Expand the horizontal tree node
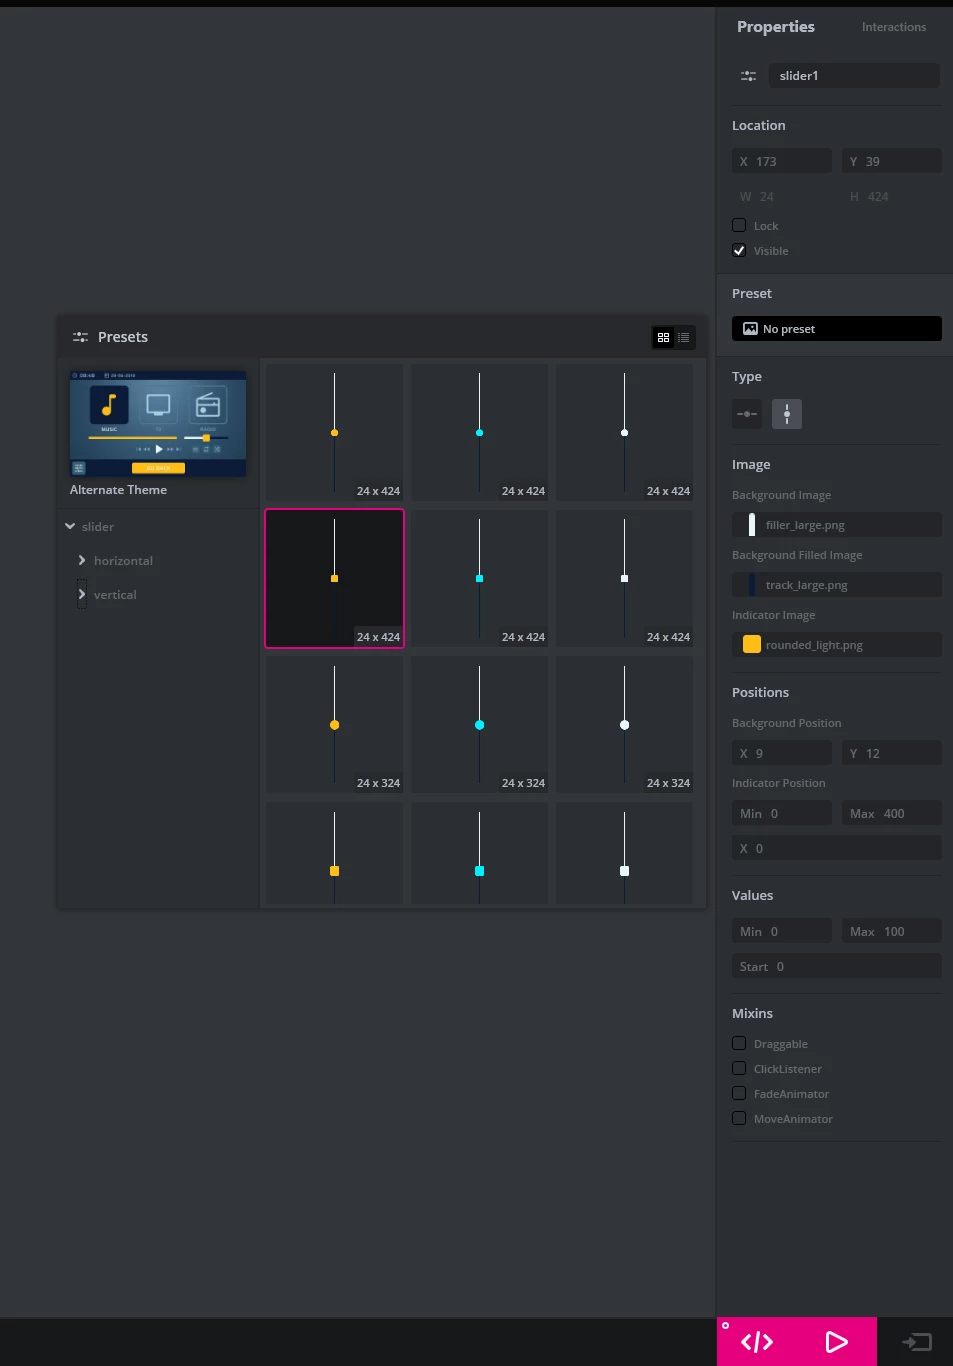 tap(82, 560)
